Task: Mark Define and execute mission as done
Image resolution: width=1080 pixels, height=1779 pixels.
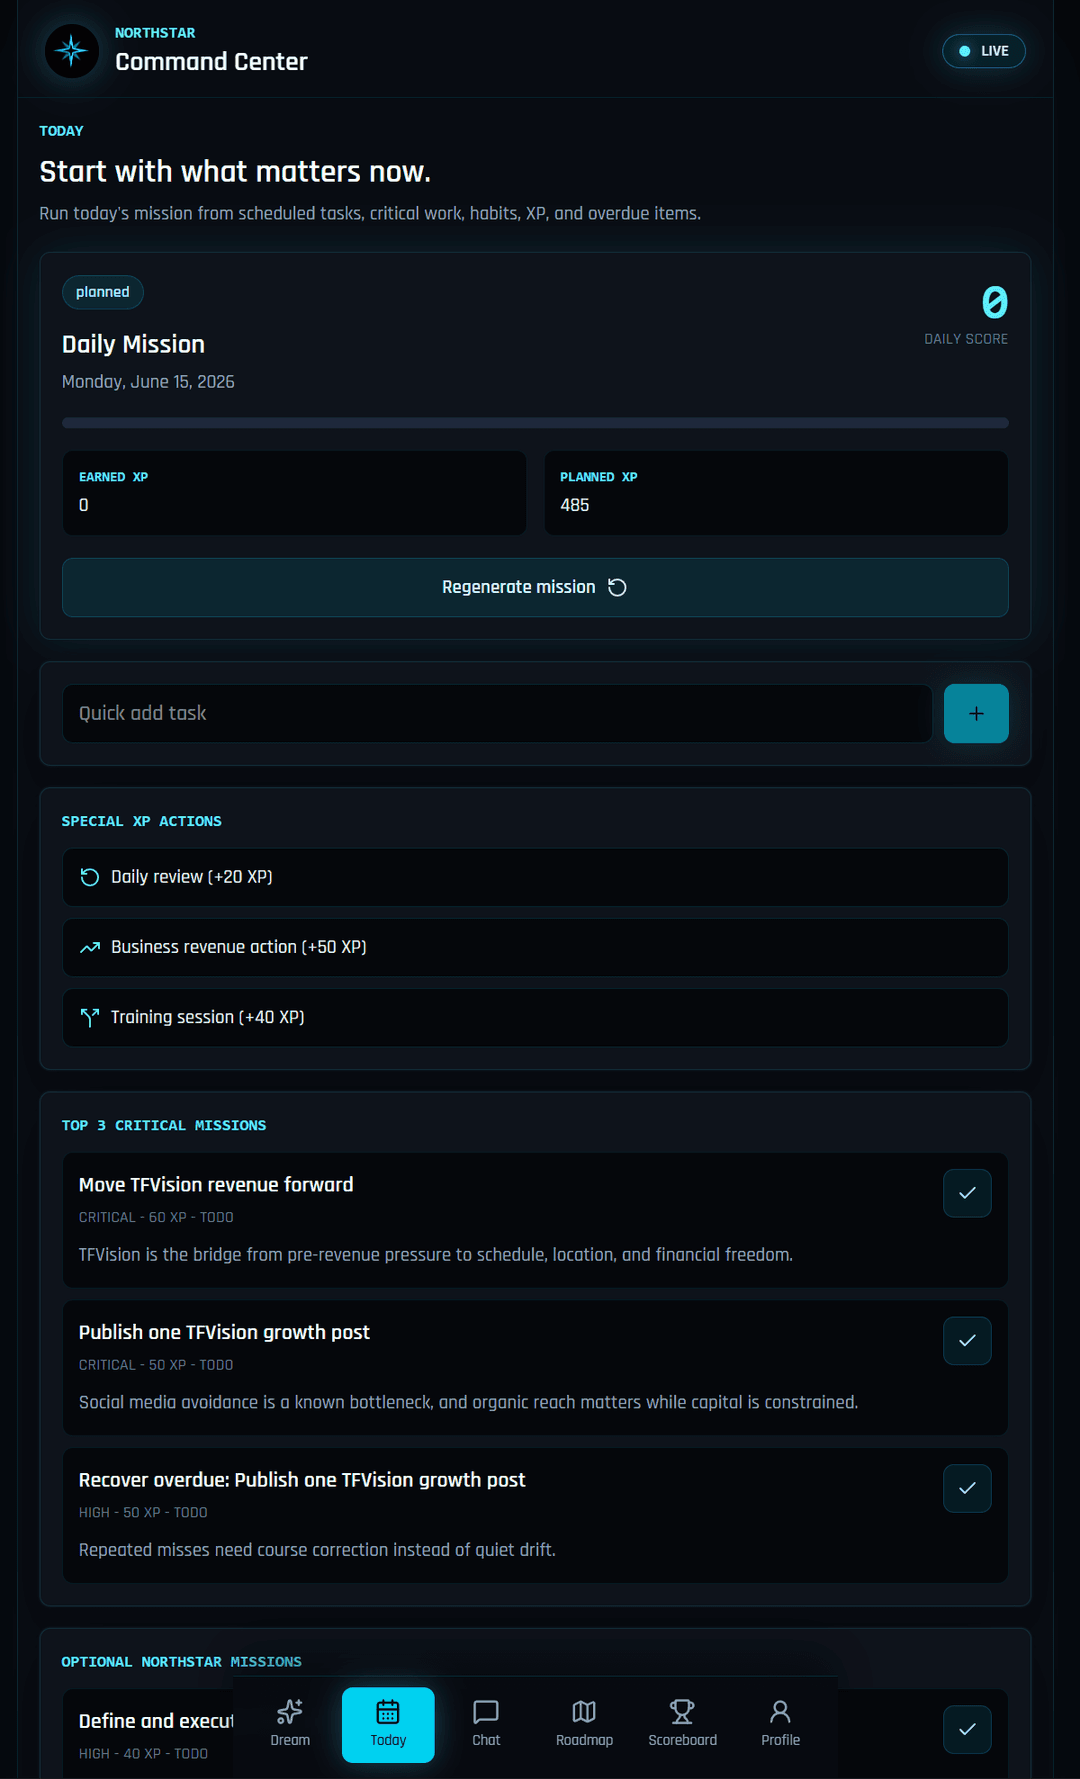Action: (967, 1729)
